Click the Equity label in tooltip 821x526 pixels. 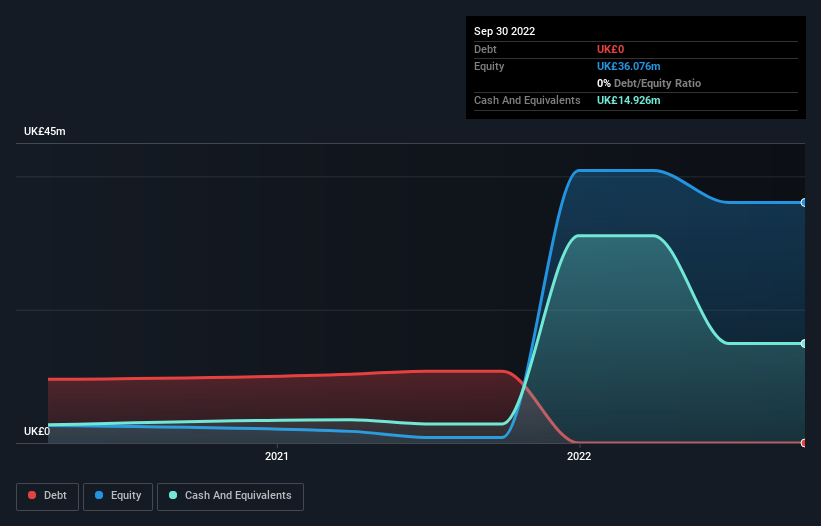(x=489, y=66)
